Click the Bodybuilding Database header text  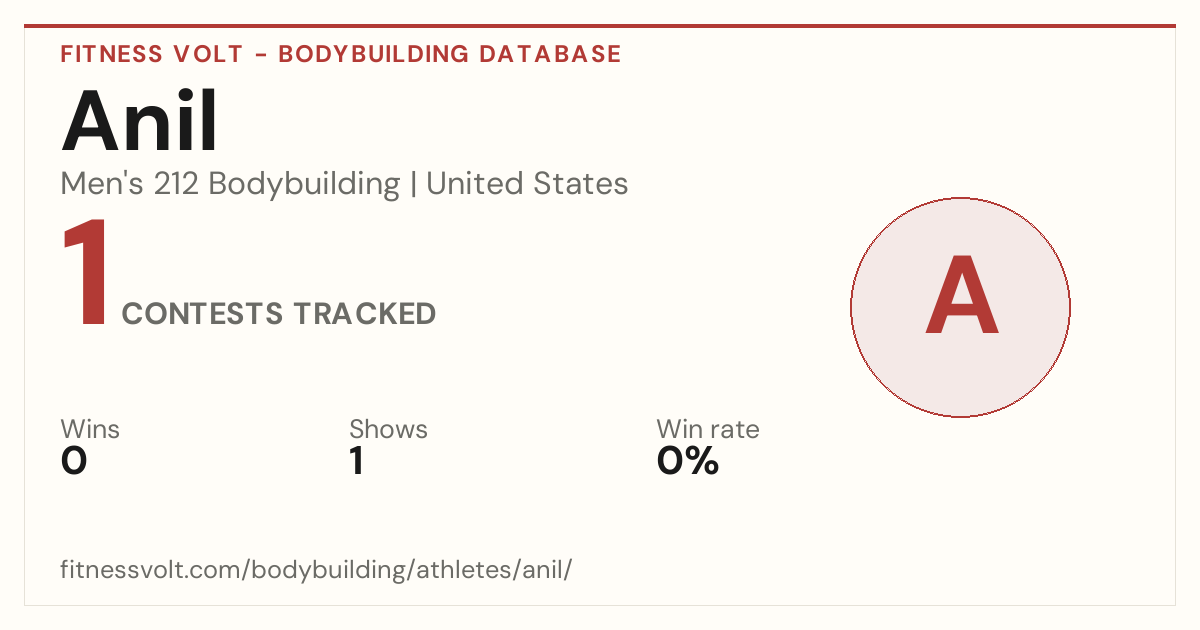coord(450,54)
